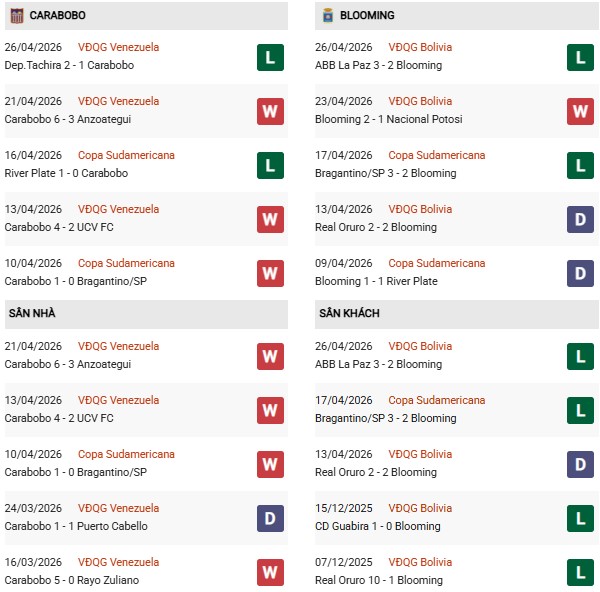Click the D badge for Blooming 1-1 River Plate
The width and height of the screenshot is (600, 592).
tap(580, 273)
